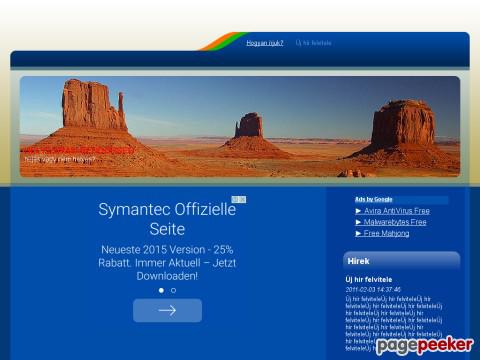Select the second empty ad slide dot

173,290
